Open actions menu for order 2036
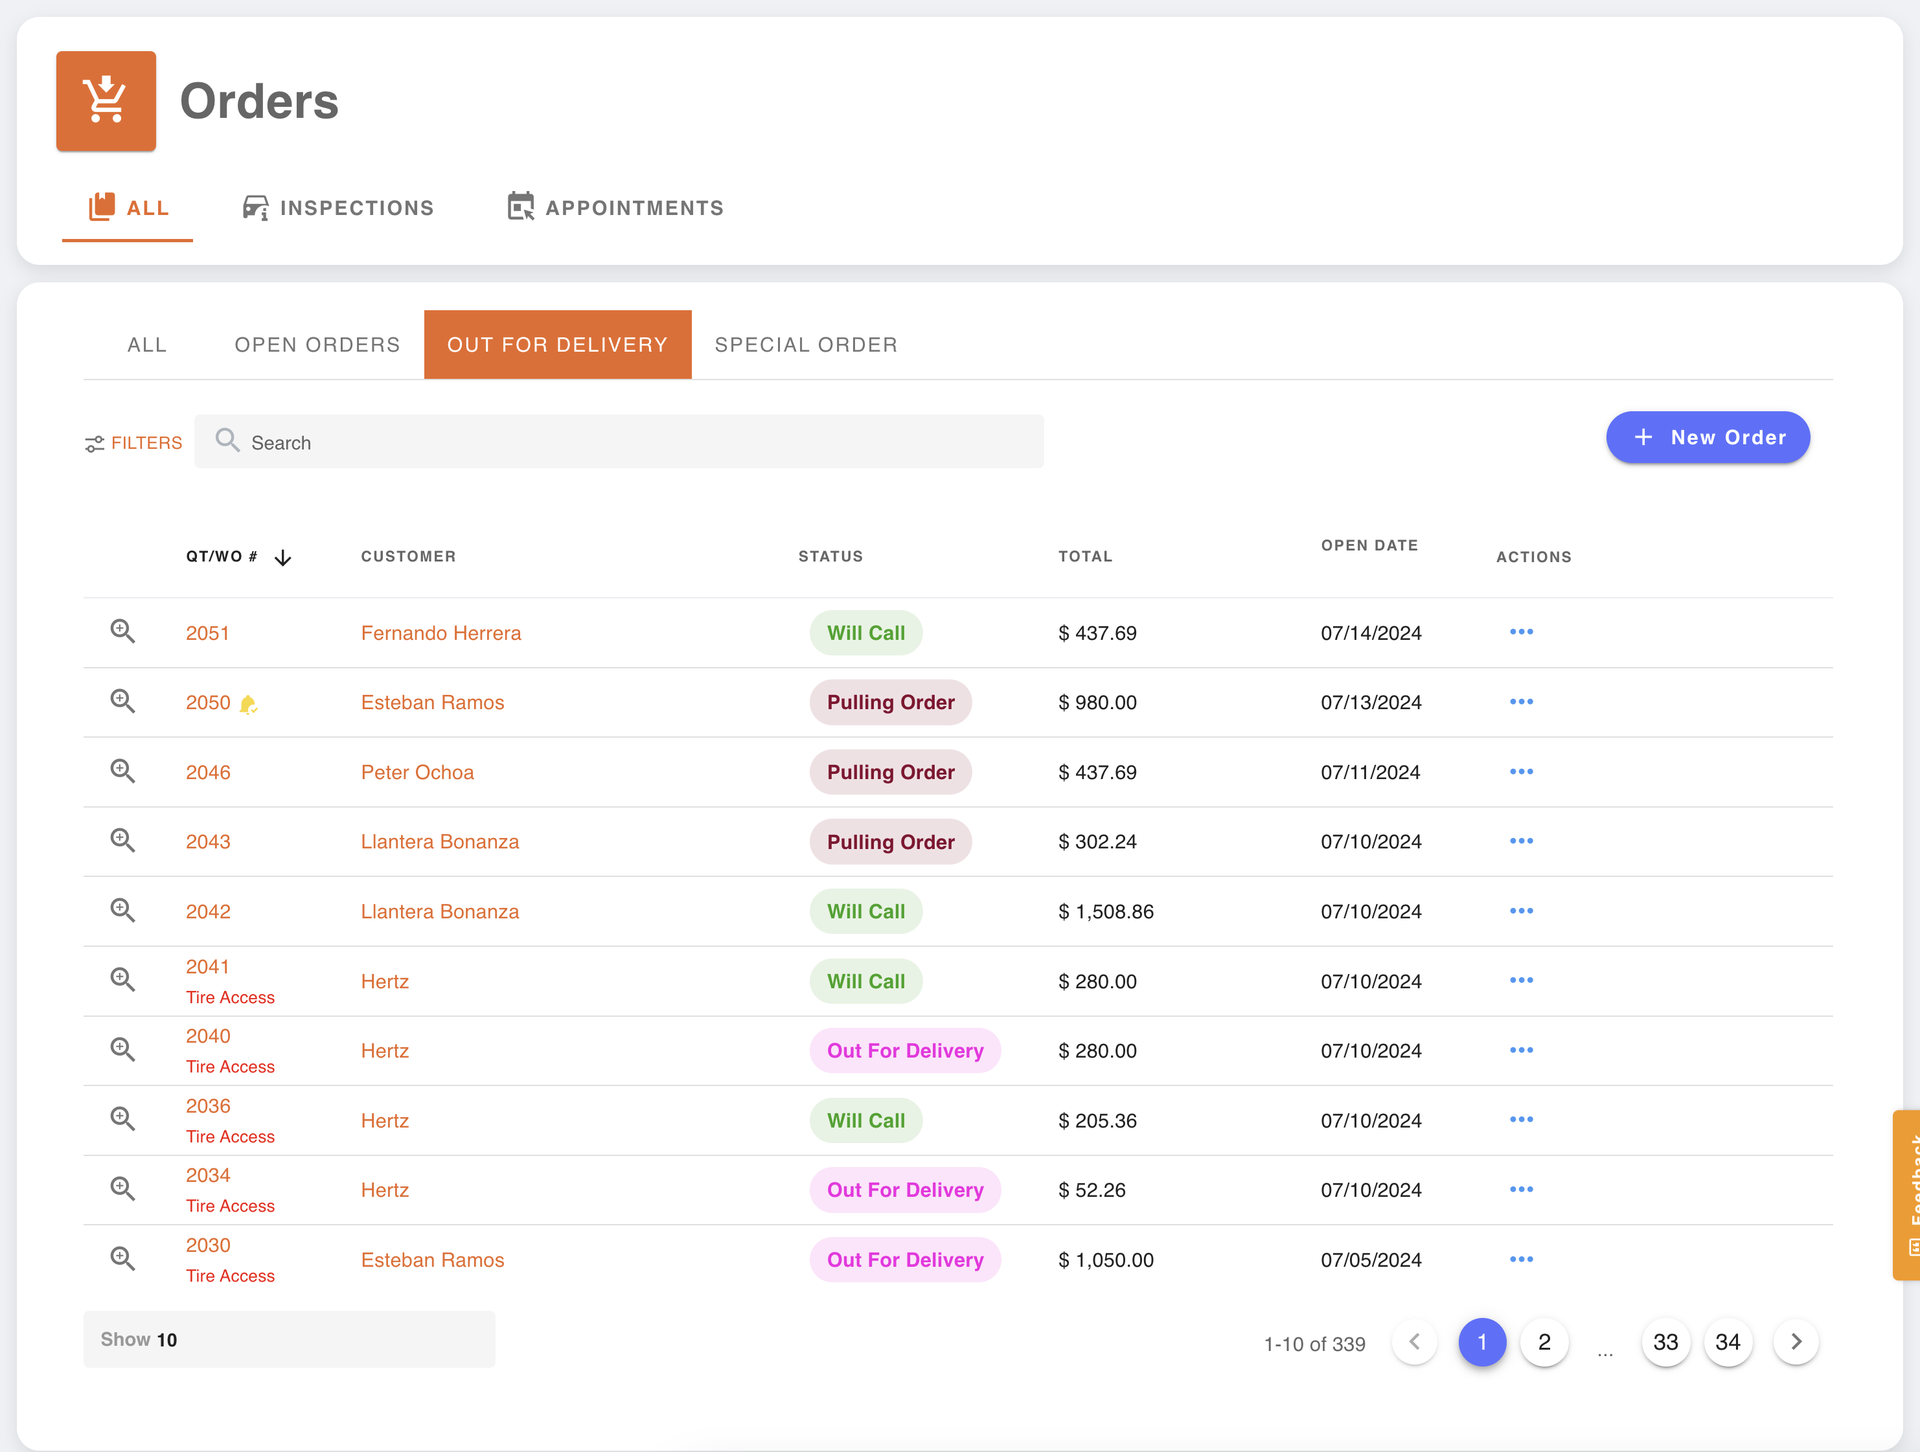The image size is (1920, 1452). (1521, 1120)
